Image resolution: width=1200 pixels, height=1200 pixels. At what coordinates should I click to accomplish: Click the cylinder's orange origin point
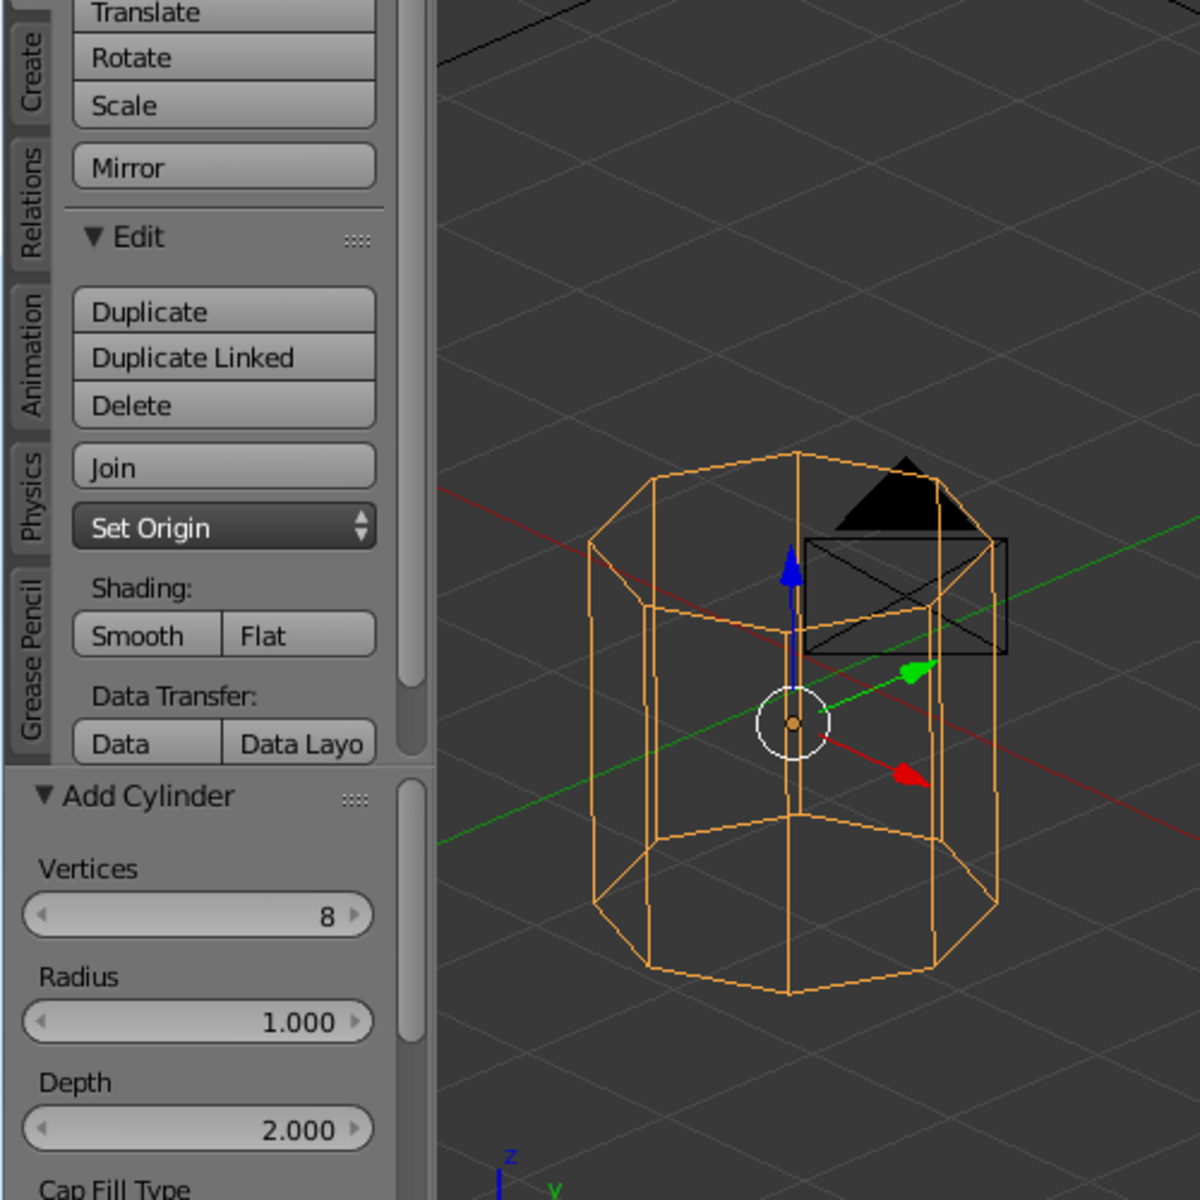tap(791, 722)
